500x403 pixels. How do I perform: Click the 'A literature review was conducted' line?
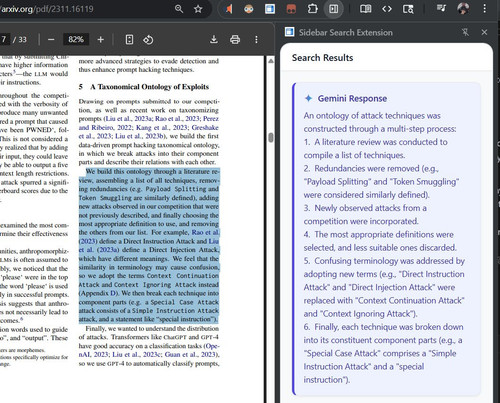click(381, 142)
